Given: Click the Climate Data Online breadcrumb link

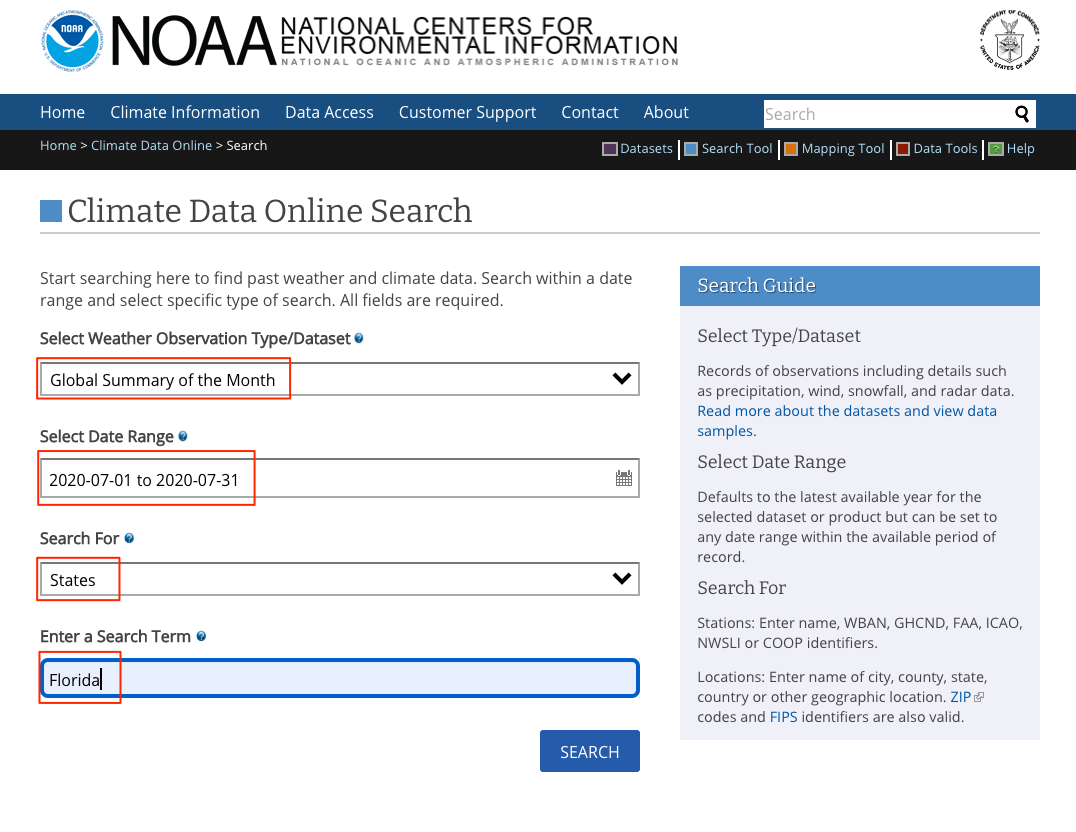Looking at the screenshot, I should pos(151,145).
